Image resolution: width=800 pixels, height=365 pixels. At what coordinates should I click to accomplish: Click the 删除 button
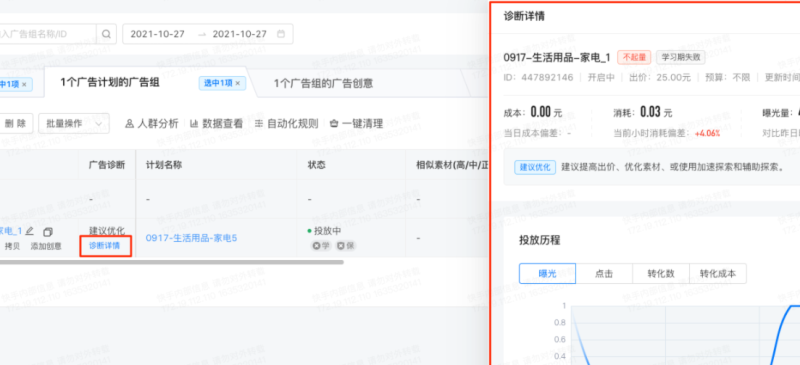coord(16,124)
